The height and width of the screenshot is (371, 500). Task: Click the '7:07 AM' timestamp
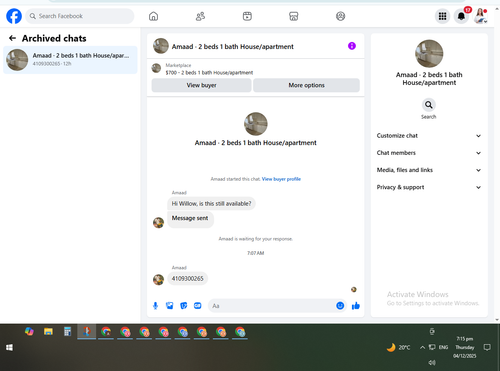256,253
